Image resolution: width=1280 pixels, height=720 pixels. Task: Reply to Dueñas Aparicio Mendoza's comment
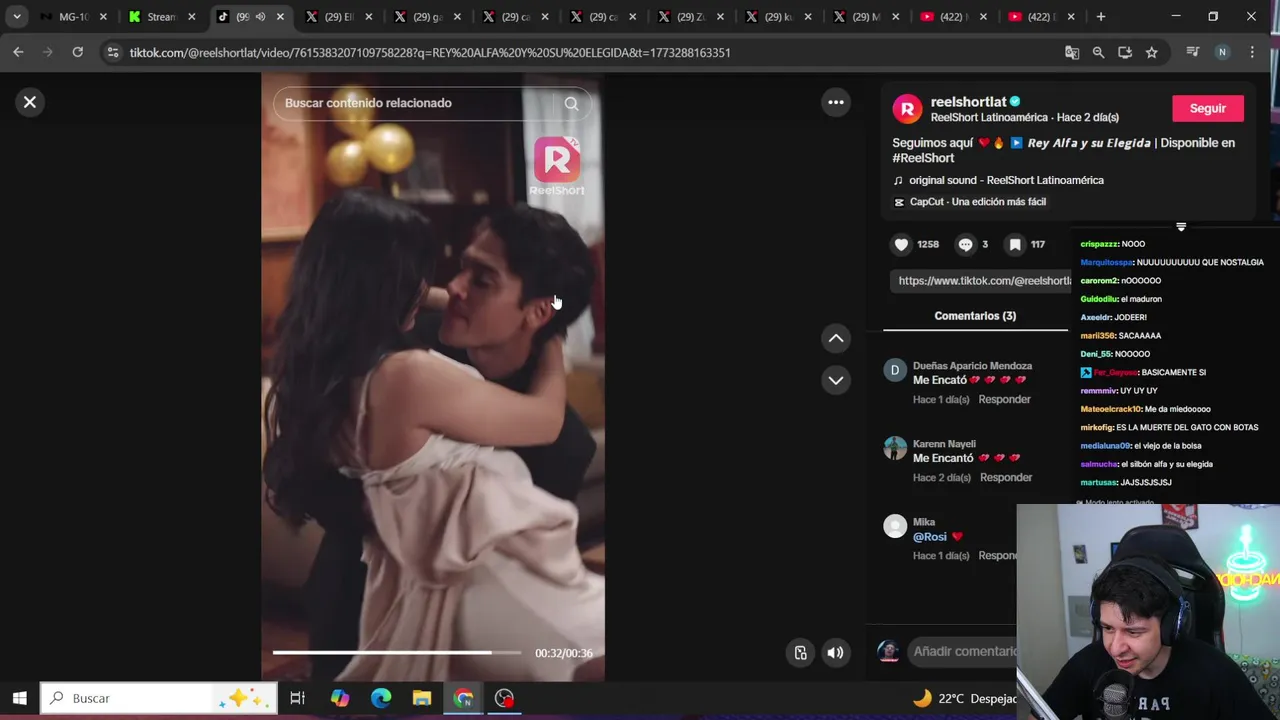(1004, 399)
